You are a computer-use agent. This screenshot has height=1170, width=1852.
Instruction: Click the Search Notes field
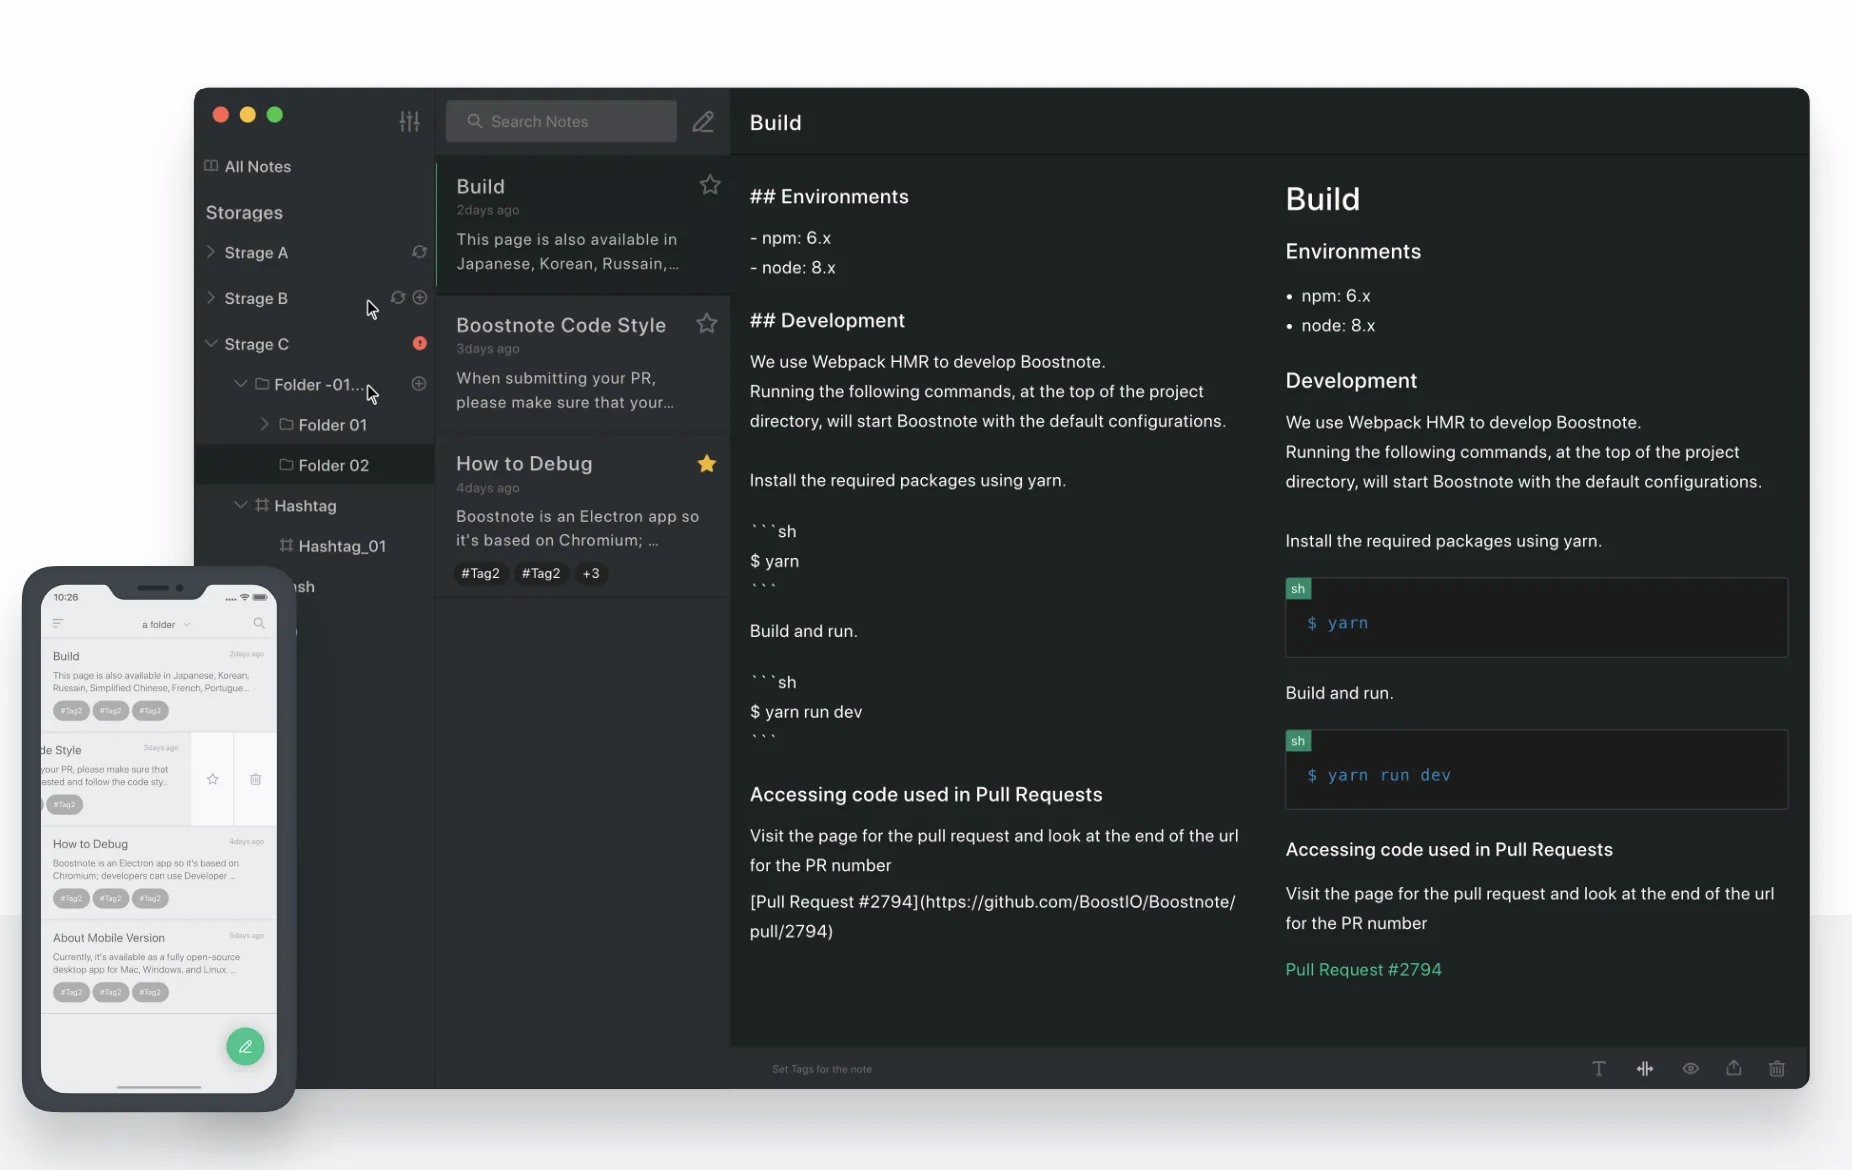(x=561, y=121)
